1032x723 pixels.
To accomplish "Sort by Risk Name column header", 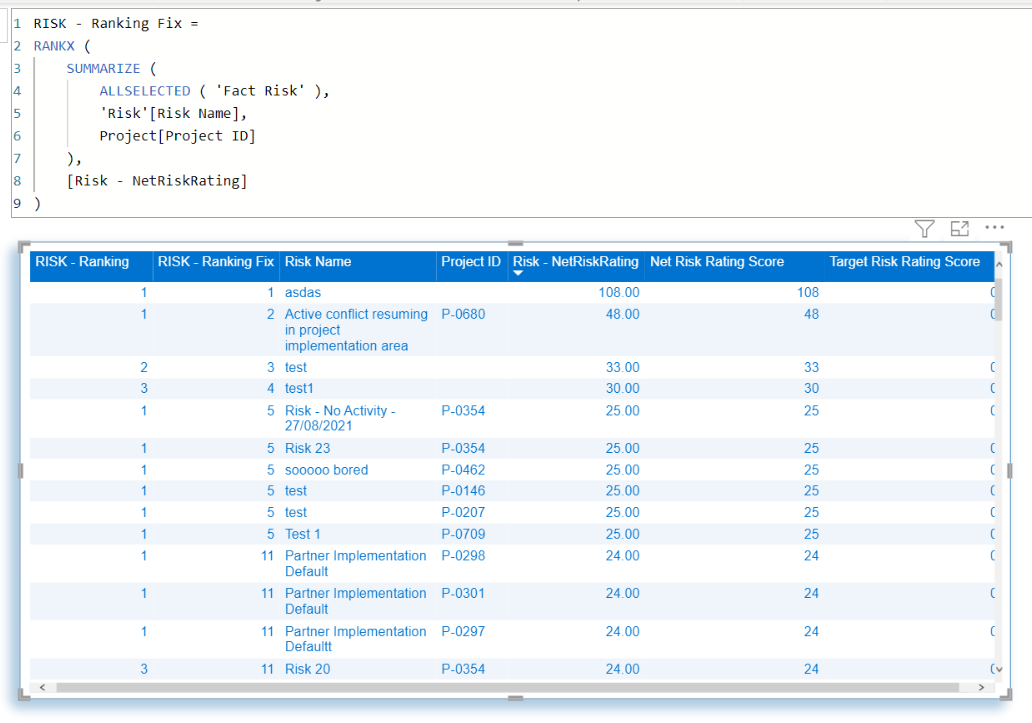I will click(x=318, y=262).
